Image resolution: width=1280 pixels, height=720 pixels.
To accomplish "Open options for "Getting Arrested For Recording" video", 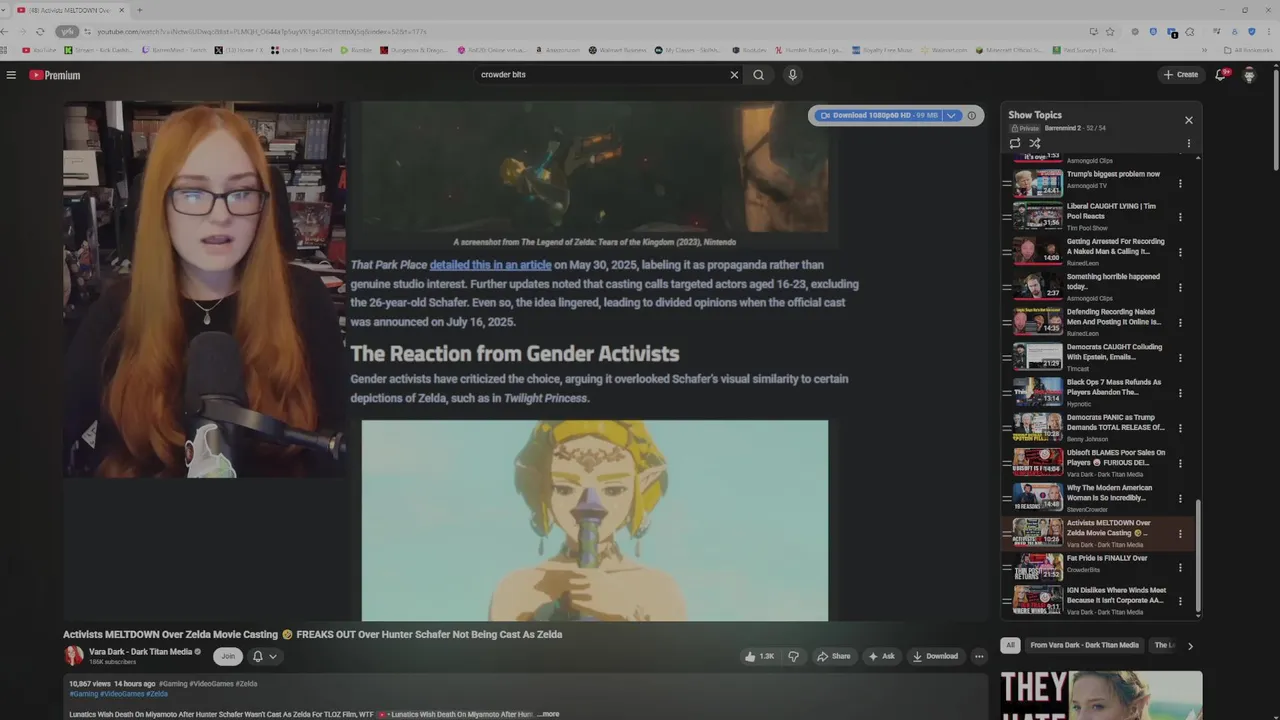I will (1180, 252).
